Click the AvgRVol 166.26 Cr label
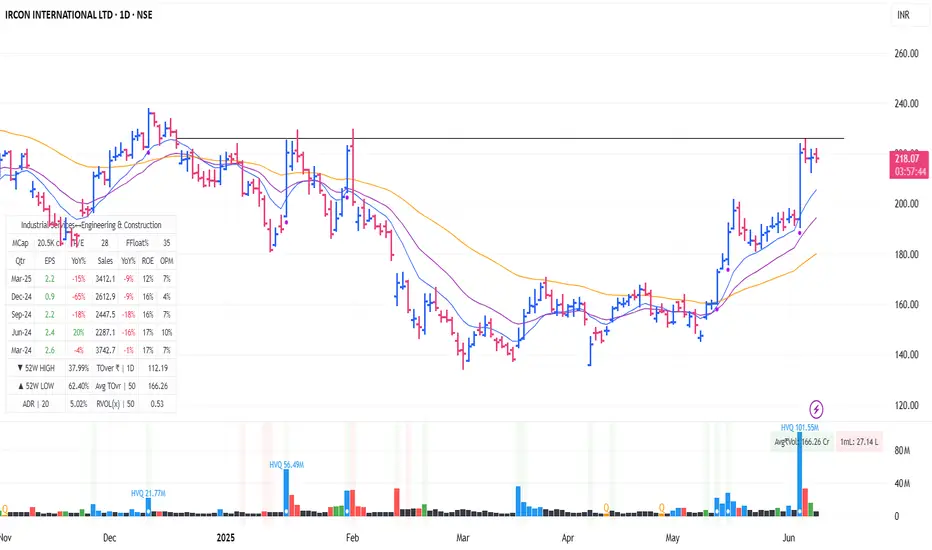This screenshot has width=932, height=550. coord(801,442)
